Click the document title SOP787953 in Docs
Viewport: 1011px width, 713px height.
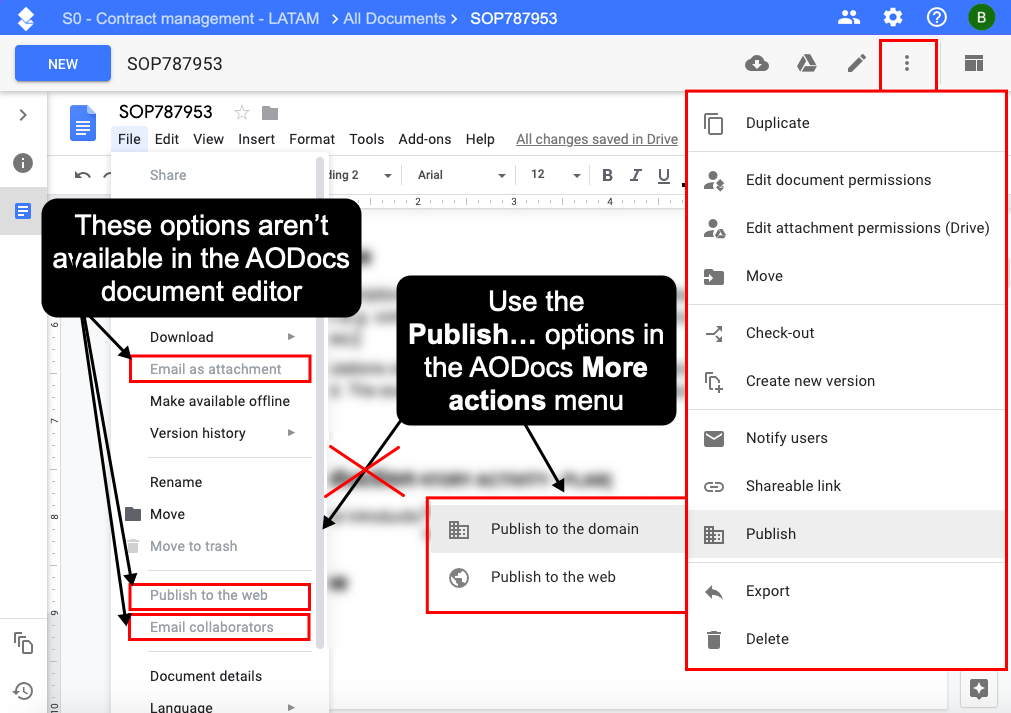pos(166,112)
